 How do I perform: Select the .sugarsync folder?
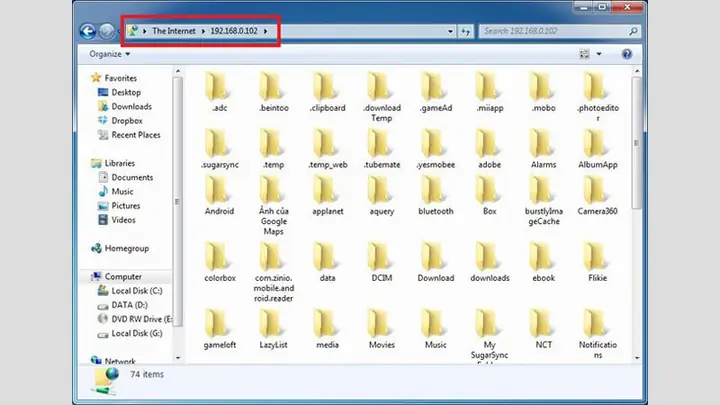219,149
